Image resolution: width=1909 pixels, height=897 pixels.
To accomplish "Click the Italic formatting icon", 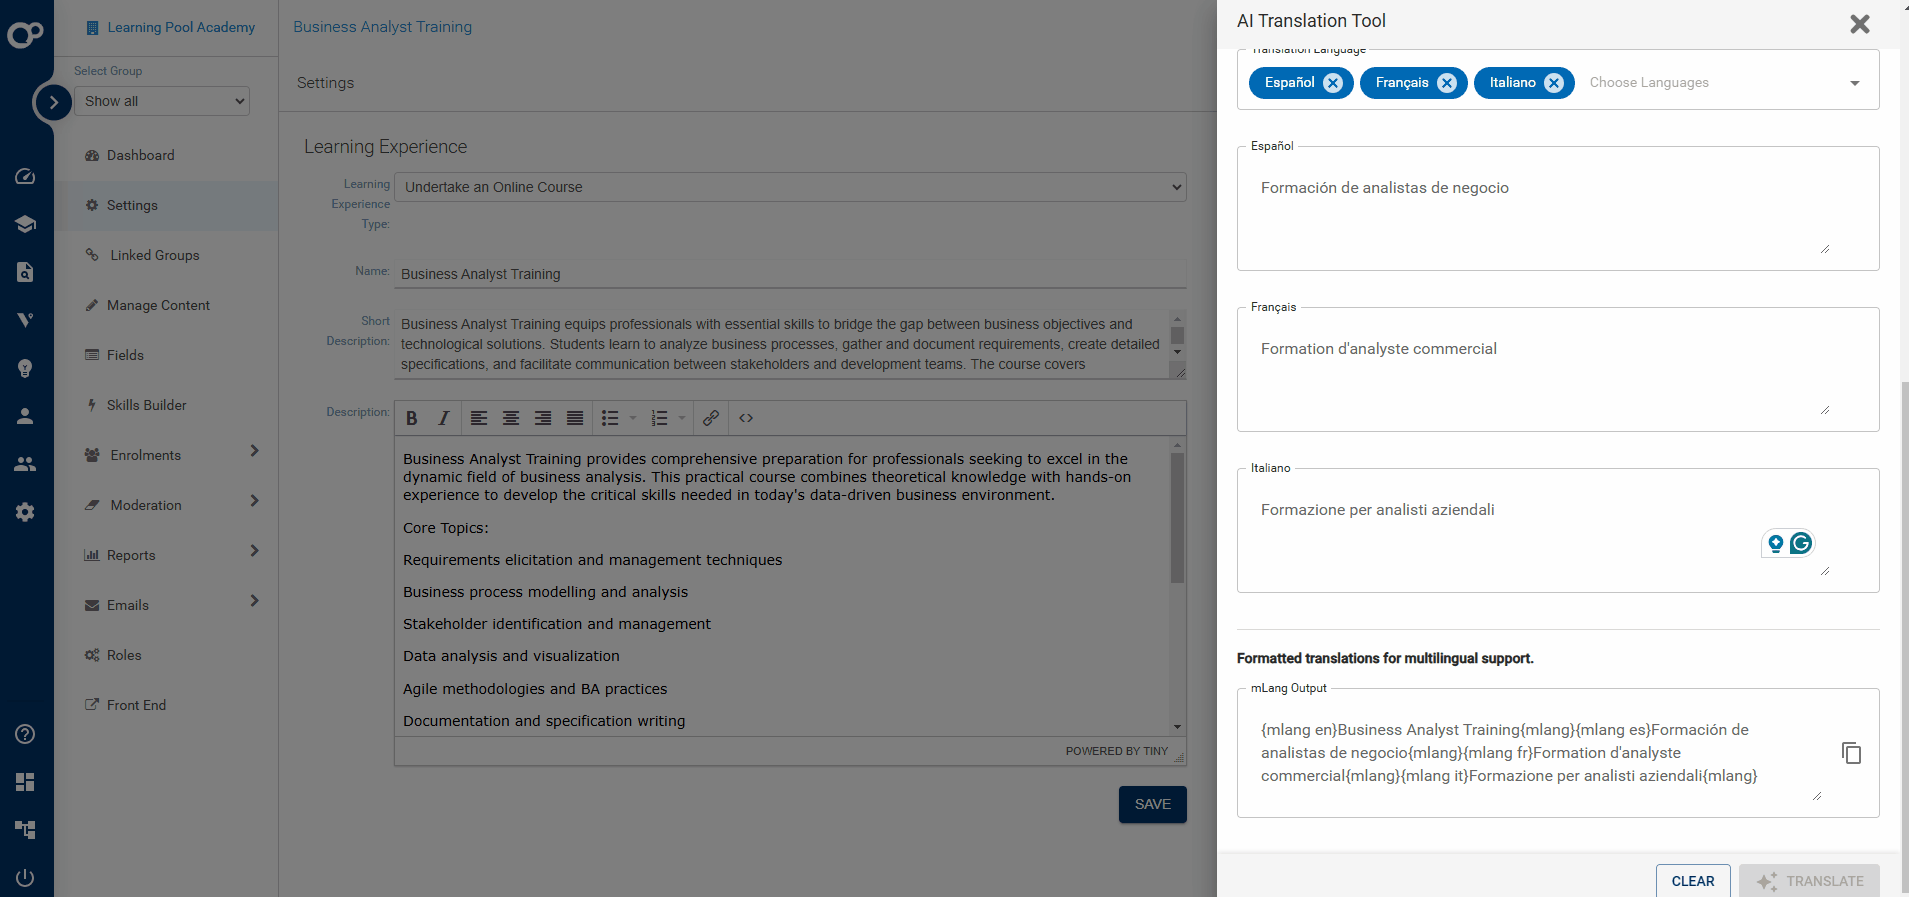I will point(443,418).
